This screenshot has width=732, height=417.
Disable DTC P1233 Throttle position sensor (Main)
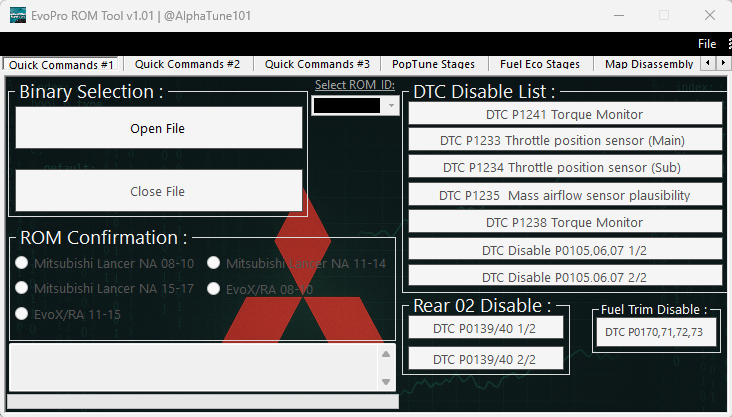click(565, 140)
